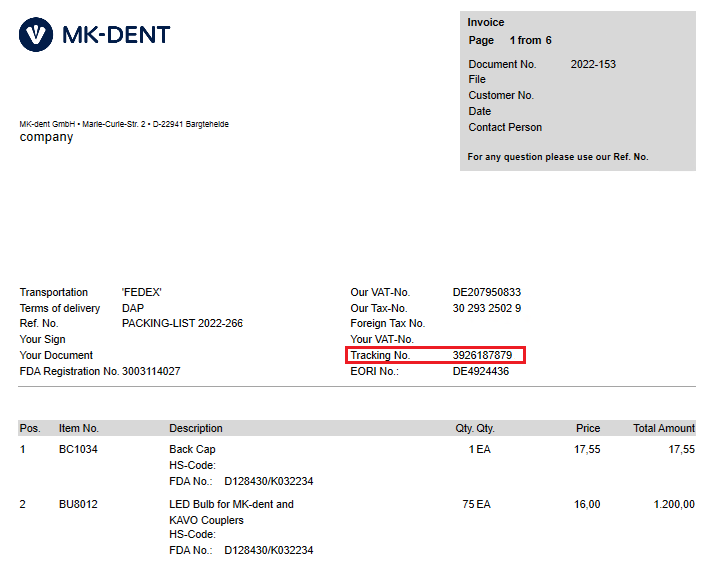Click the Contact Person label

coord(505,127)
